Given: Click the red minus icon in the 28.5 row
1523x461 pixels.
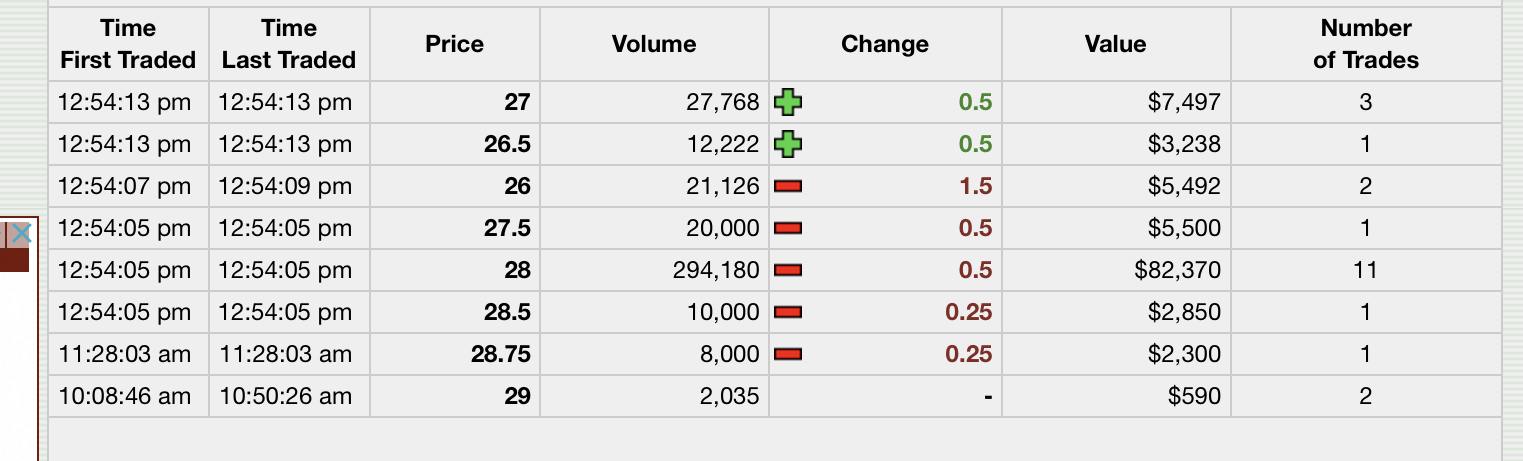Looking at the screenshot, I should (x=790, y=312).
